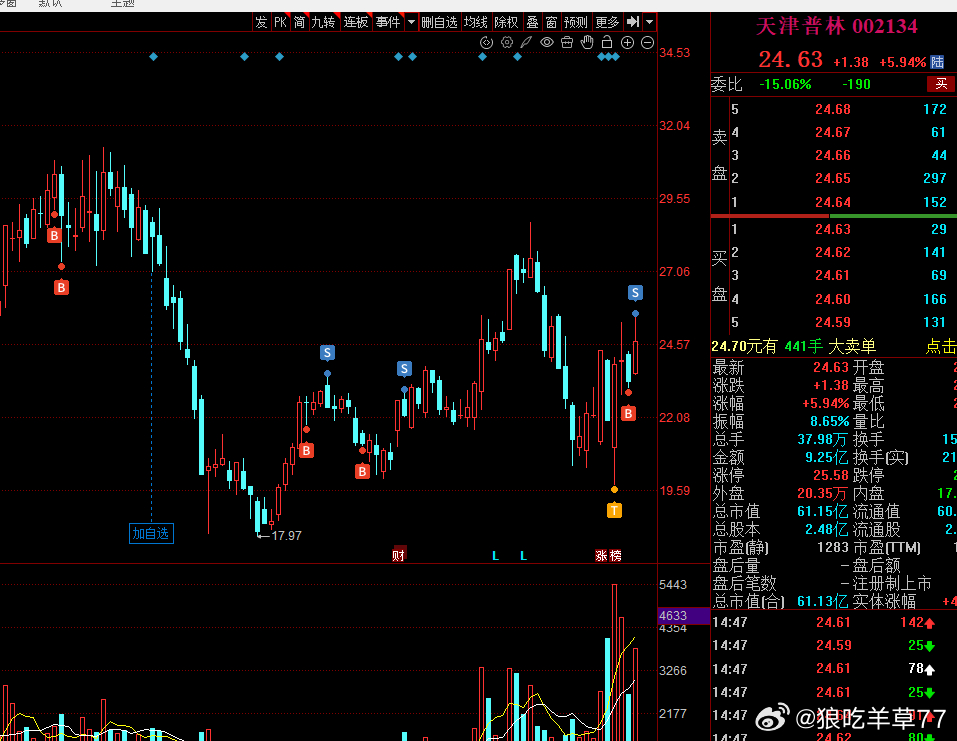Screen dimensions: 957x741
Task: Click the 17.97 low price label
Action: pyautogui.click(x=286, y=536)
